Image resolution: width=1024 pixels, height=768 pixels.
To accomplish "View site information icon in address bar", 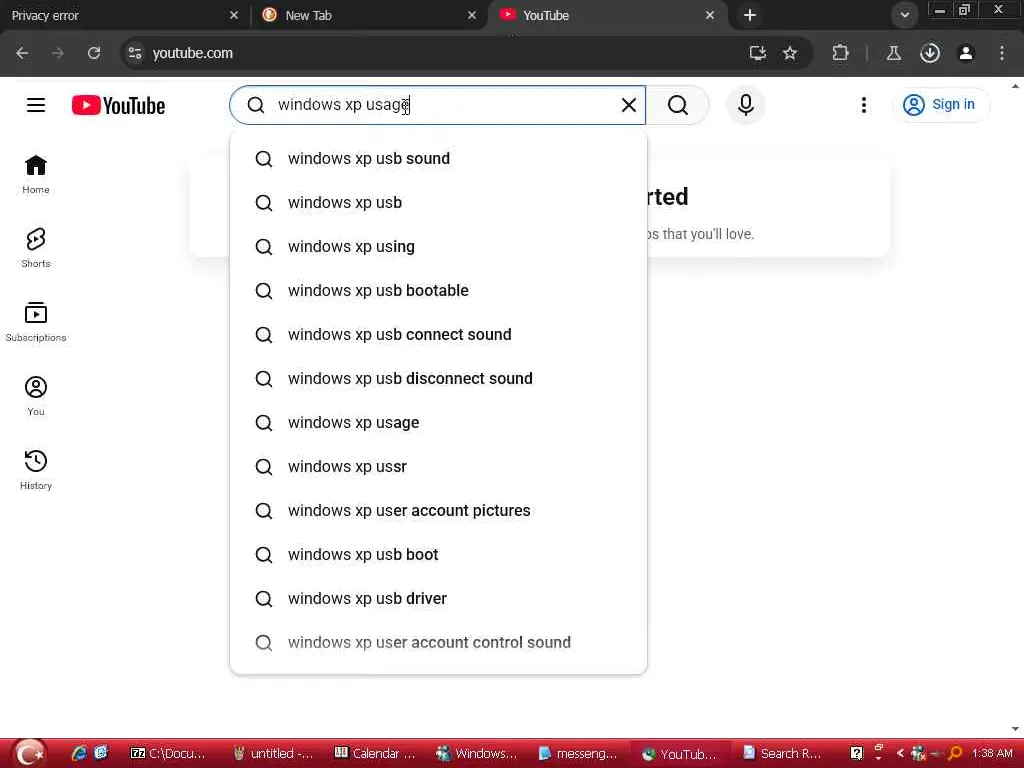I will (x=135, y=53).
